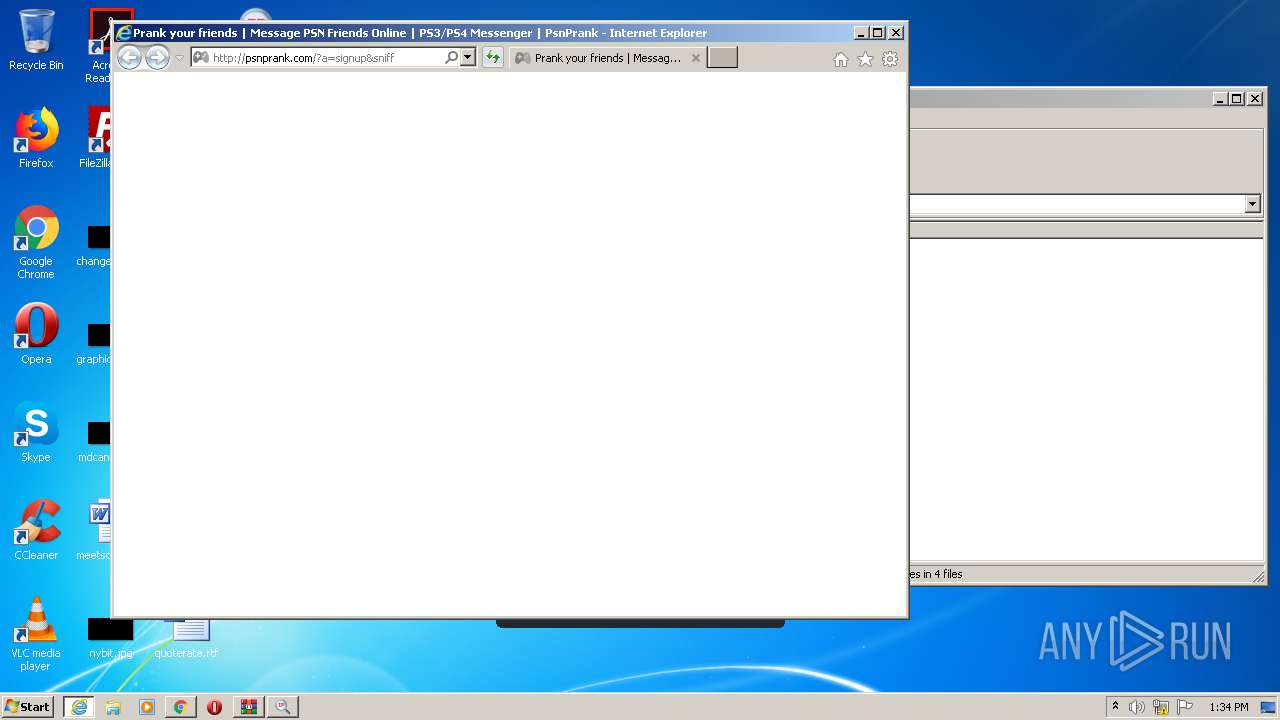Click the psnprank.com address bar

pyautogui.click(x=317, y=58)
